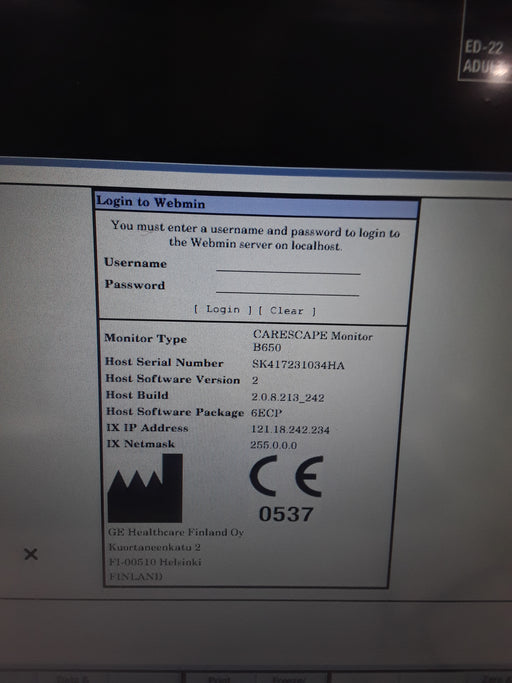
Task: Click the Host Software Version label
Action: click(x=173, y=379)
